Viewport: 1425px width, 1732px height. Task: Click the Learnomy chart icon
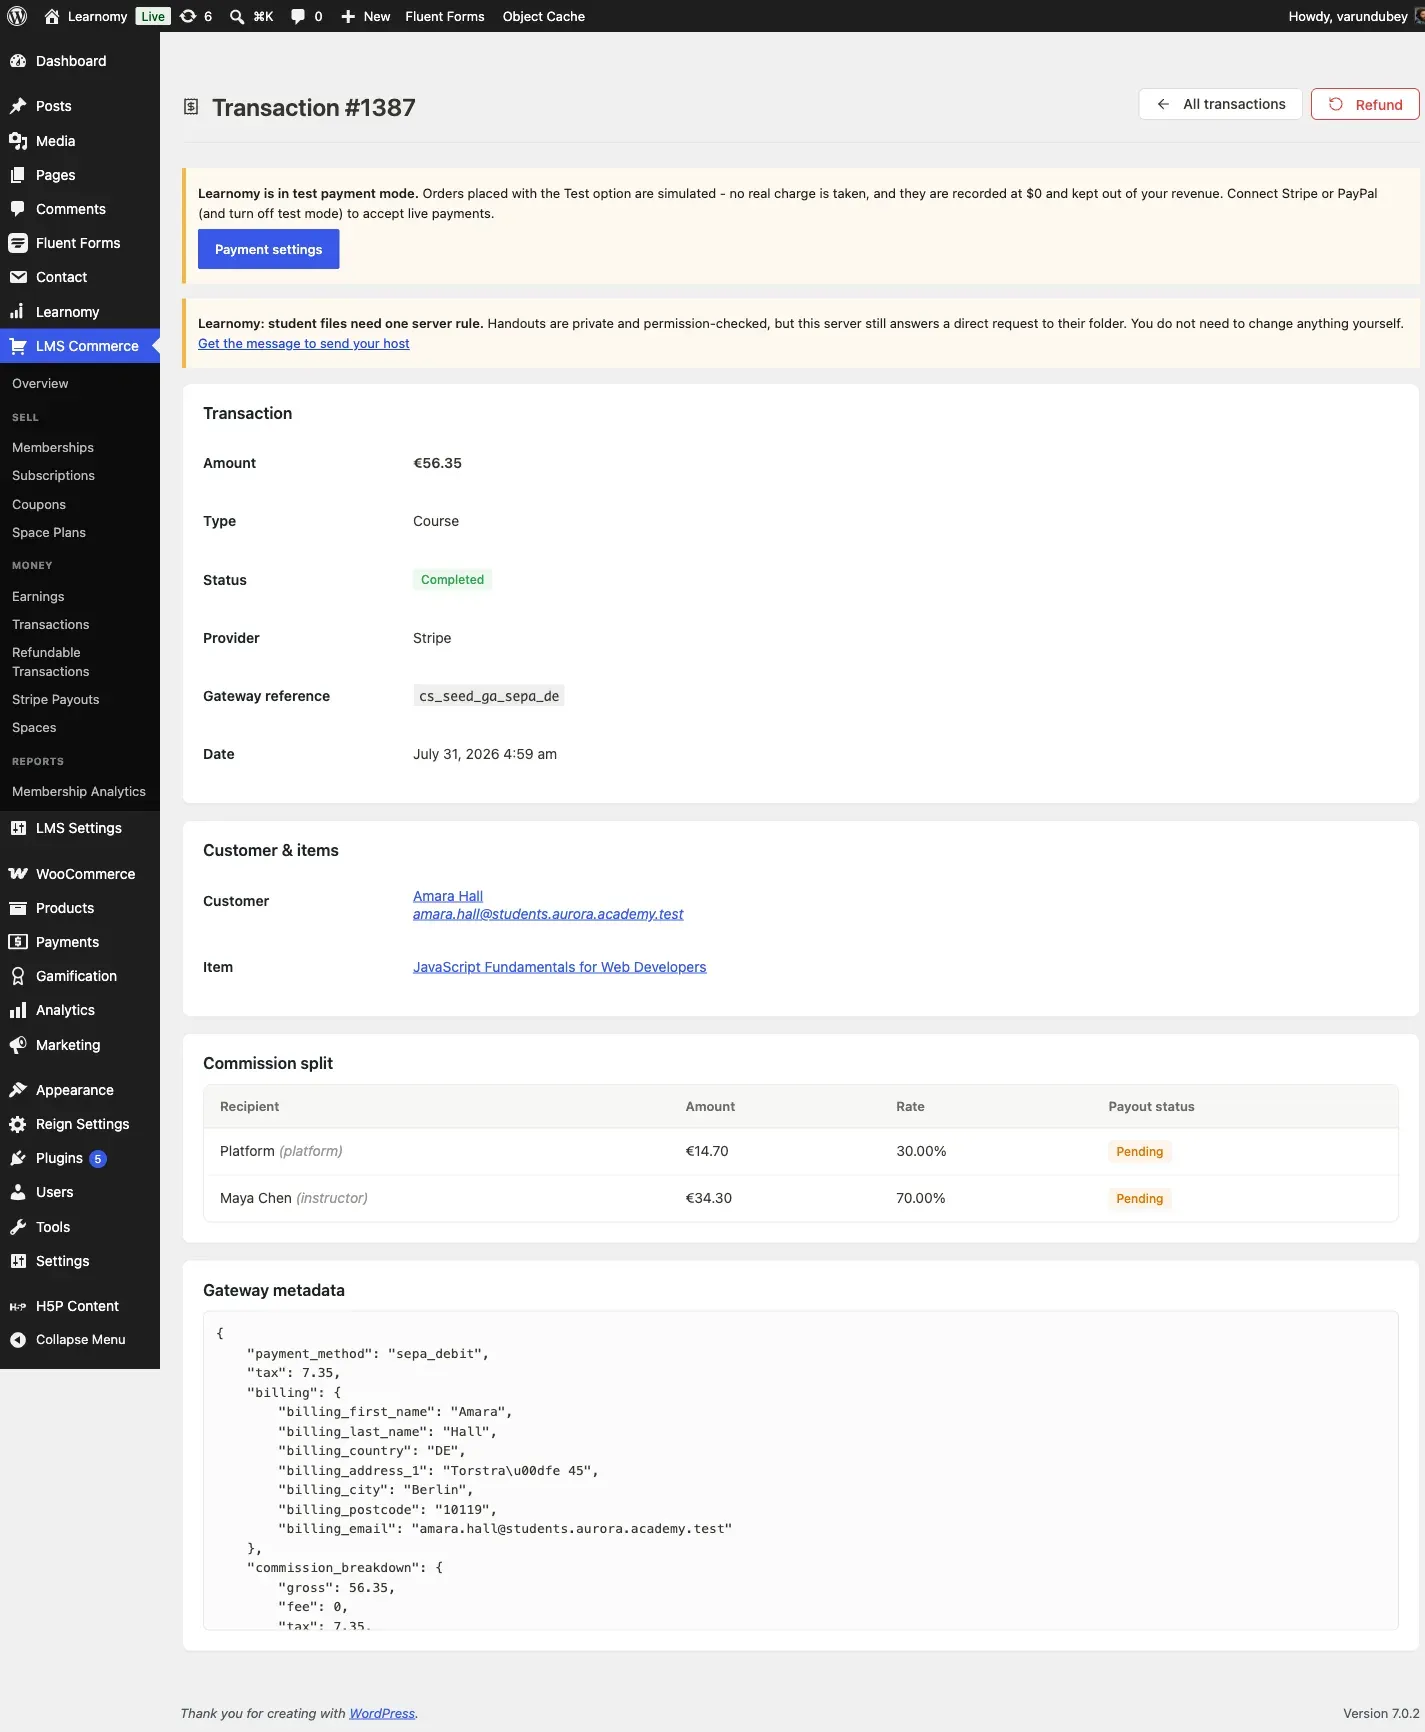point(18,312)
